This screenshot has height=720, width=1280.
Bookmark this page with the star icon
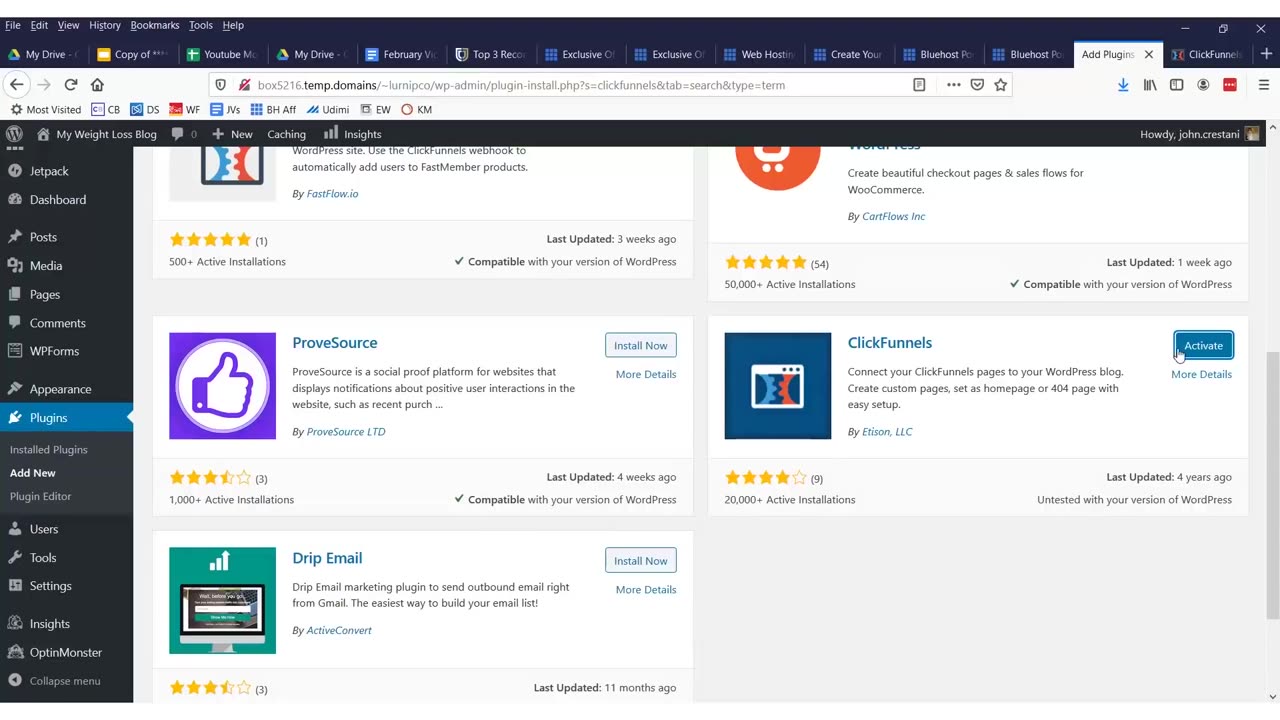tap(1000, 85)
